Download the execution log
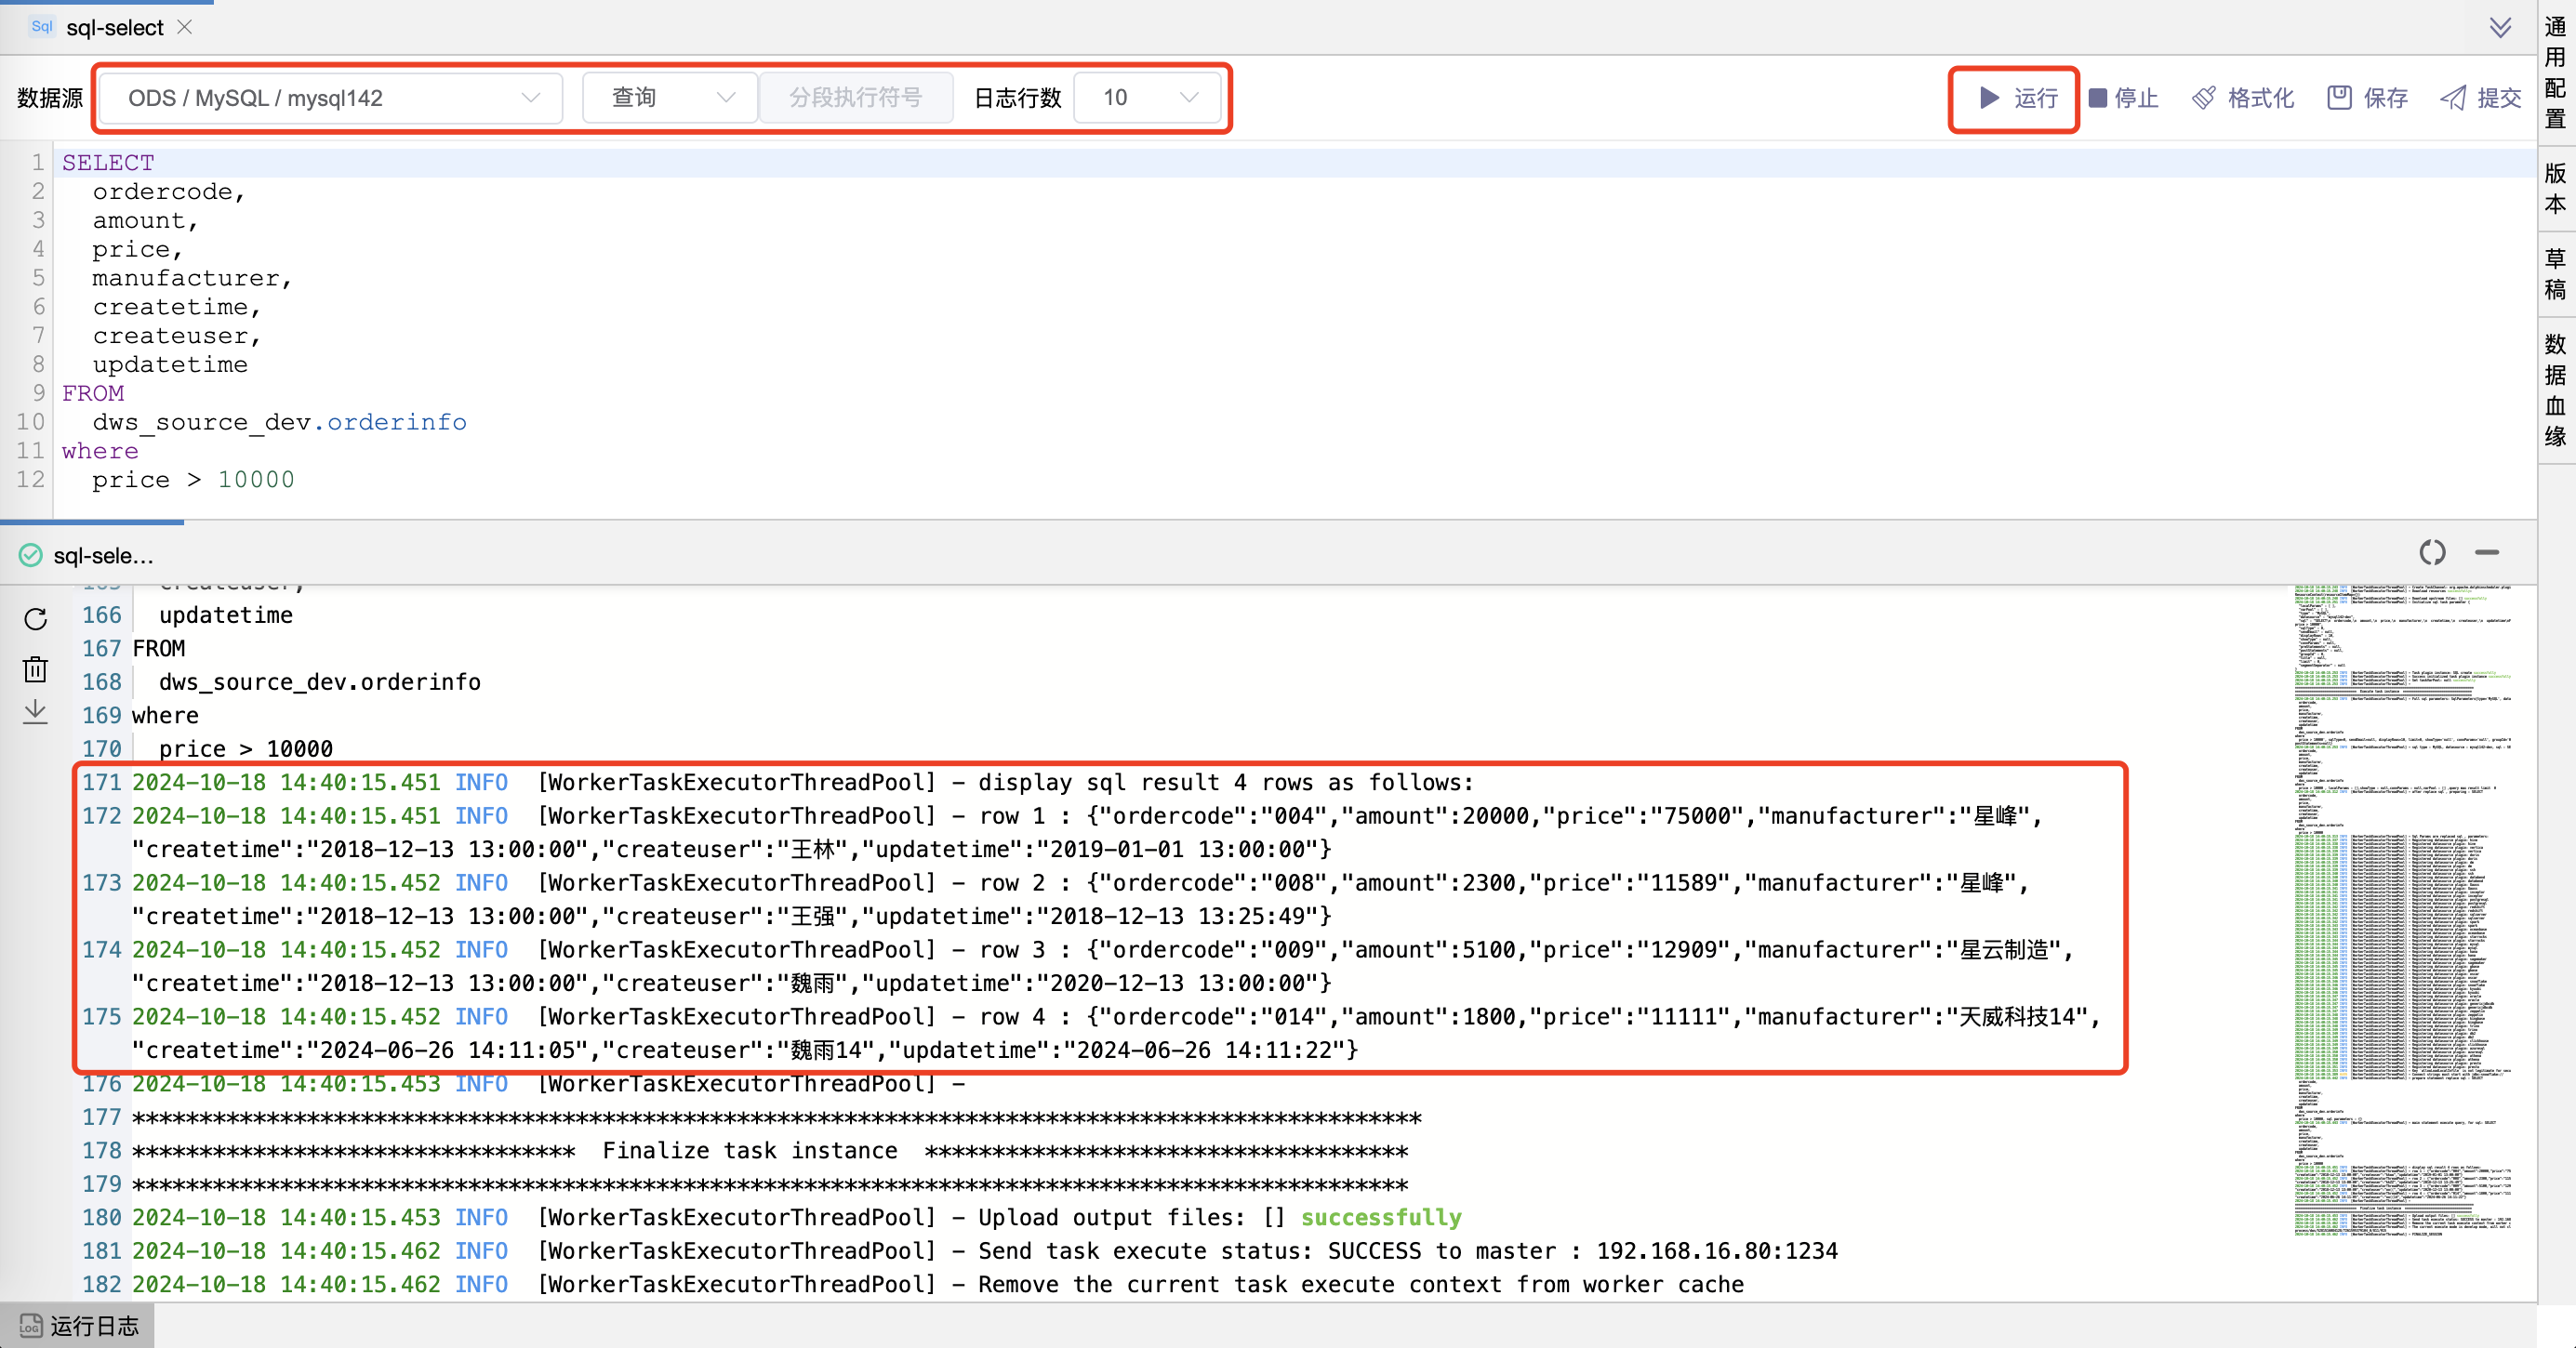The image size is (2576, 1348). pos(35,712)
